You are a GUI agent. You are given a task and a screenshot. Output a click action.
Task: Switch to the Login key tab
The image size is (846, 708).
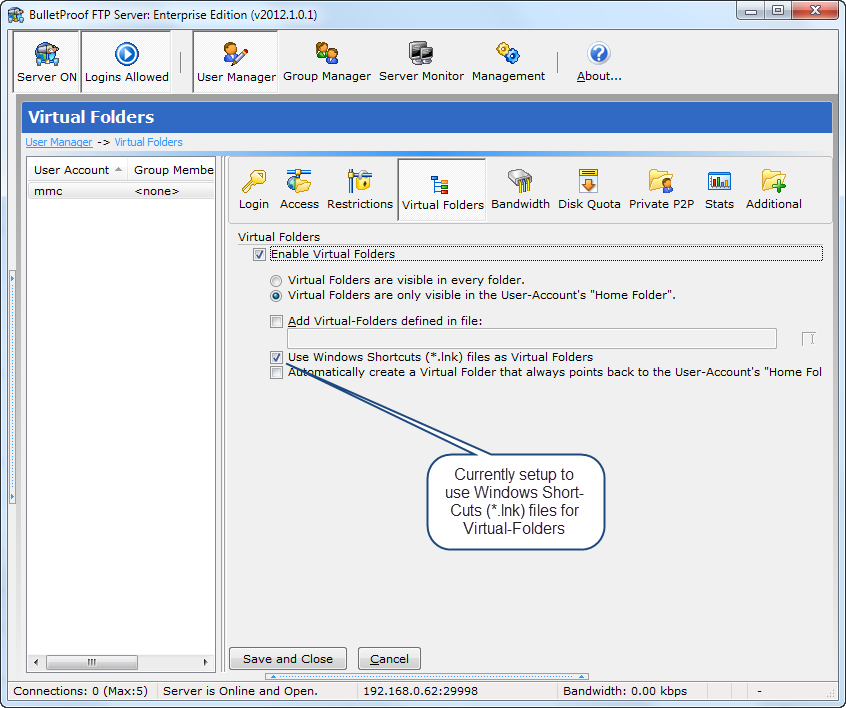point(254,189)
